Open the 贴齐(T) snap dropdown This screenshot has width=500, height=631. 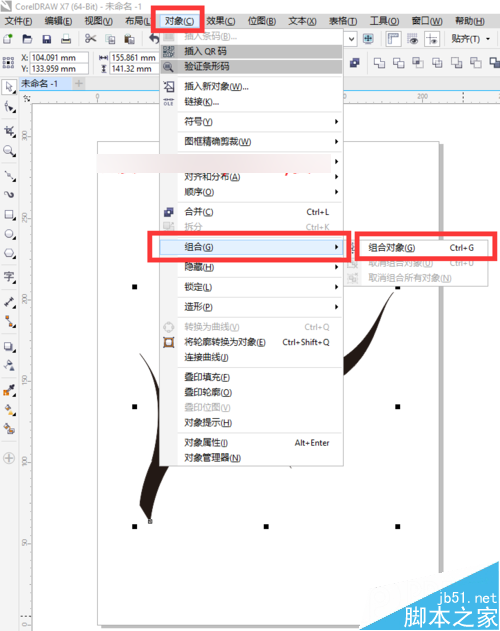tap(488, 39)
